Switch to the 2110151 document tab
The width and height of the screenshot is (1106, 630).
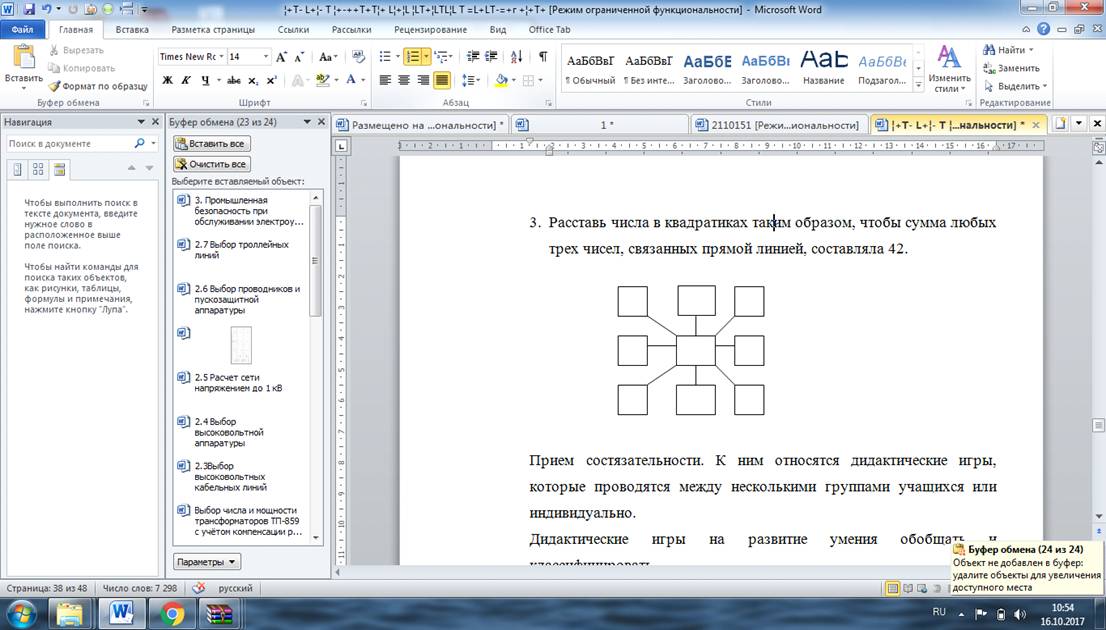pos(778,125)
